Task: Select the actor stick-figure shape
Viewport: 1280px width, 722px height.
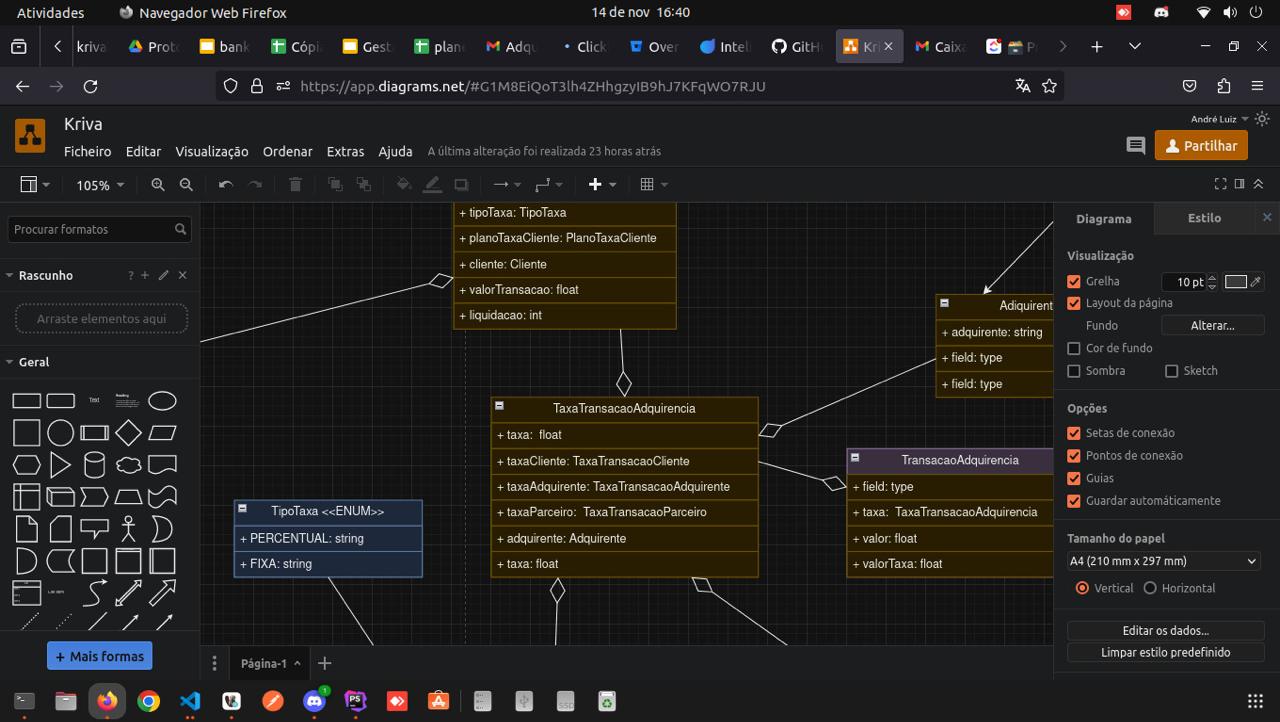Action: (x=128, y=528)
